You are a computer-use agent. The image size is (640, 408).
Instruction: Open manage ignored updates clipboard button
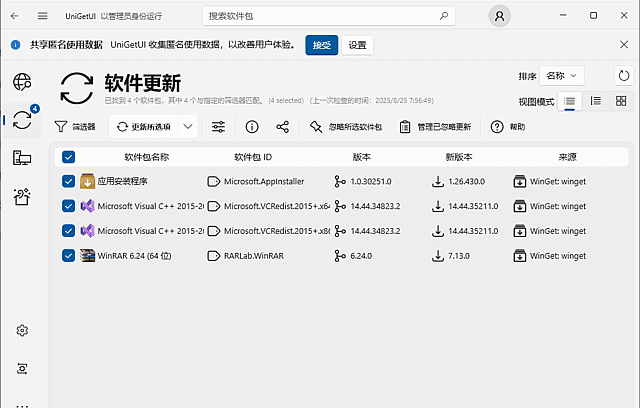tap(435, 126)
